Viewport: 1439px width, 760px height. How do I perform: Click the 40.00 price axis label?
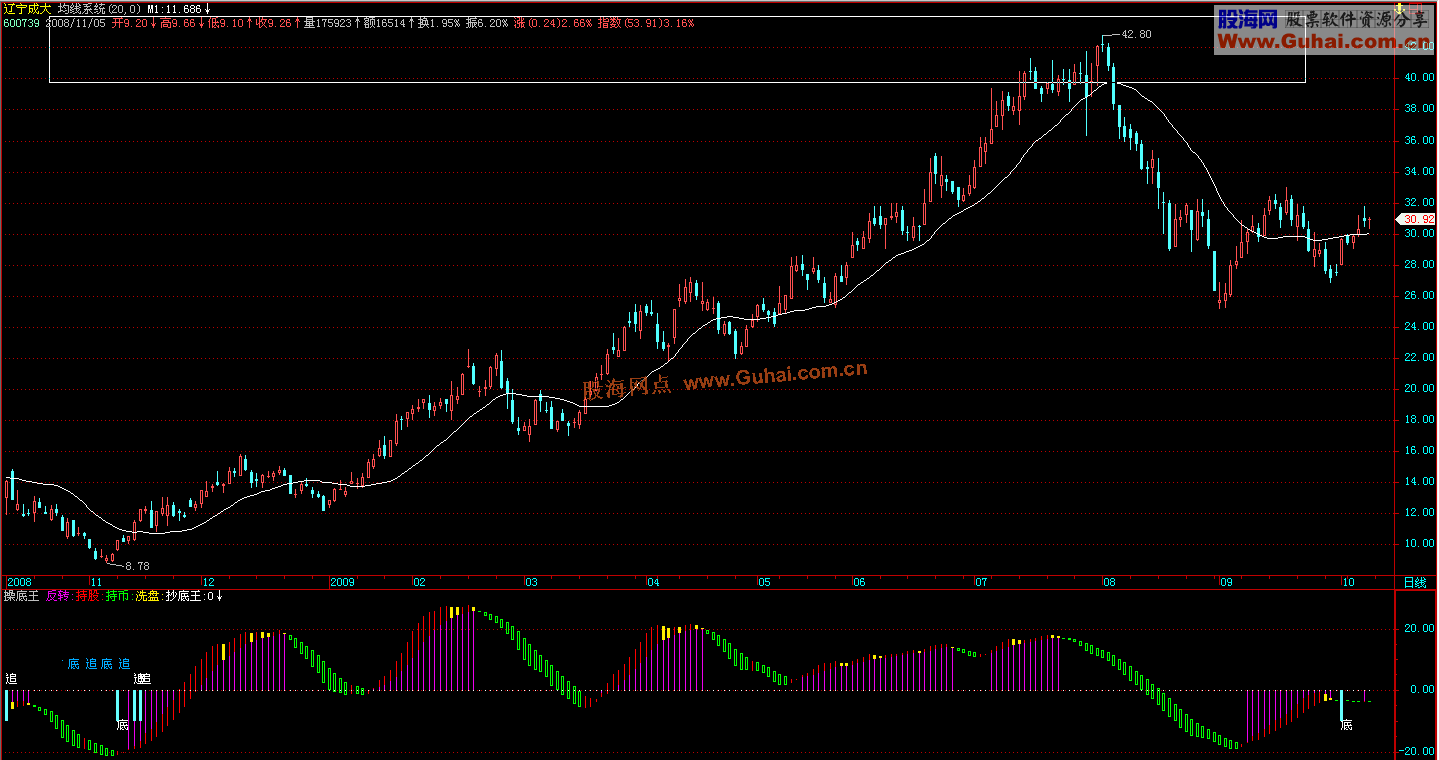[1417, 78]
